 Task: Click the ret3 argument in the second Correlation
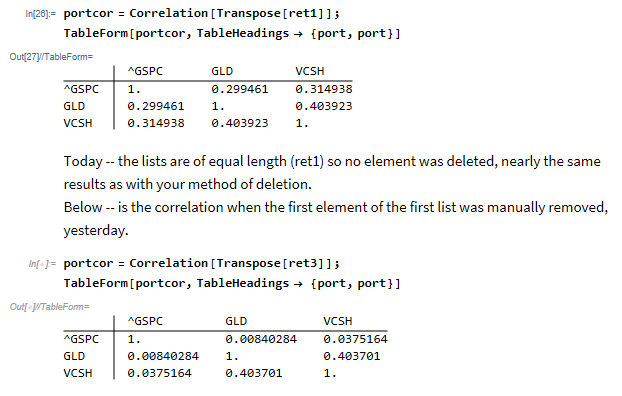click(303, 263)
